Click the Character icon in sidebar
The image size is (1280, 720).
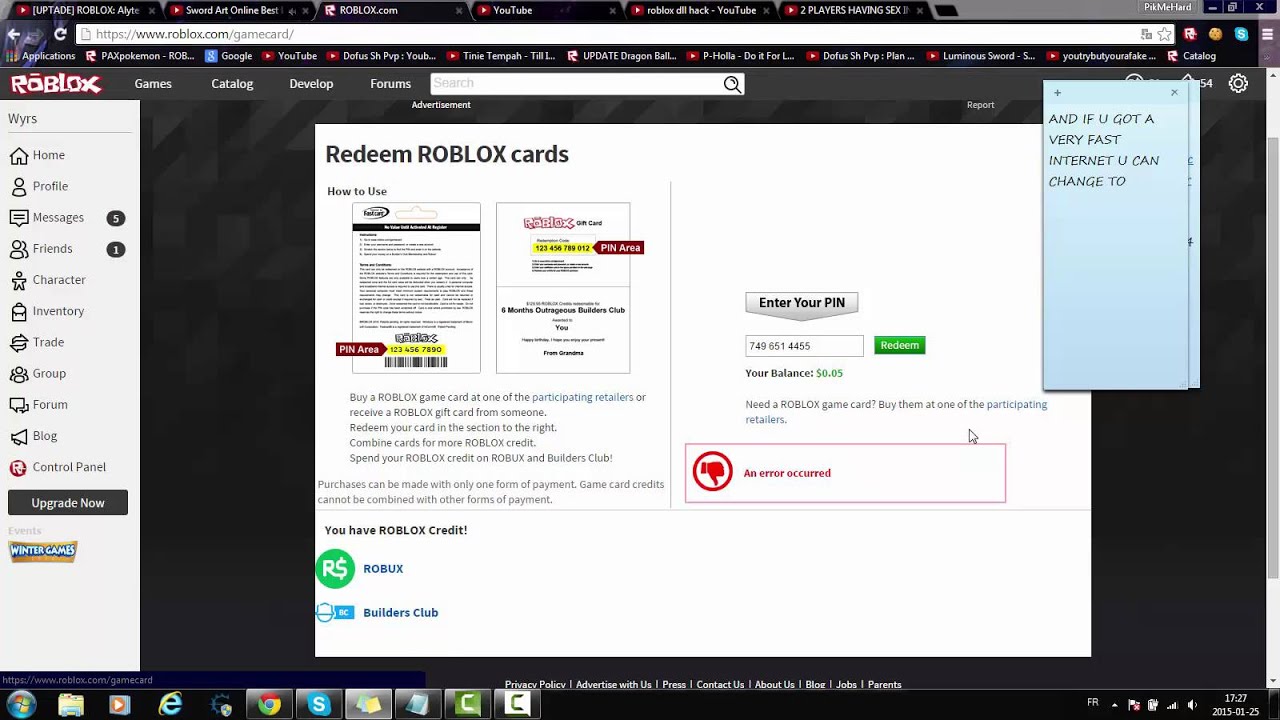point(18,280)
